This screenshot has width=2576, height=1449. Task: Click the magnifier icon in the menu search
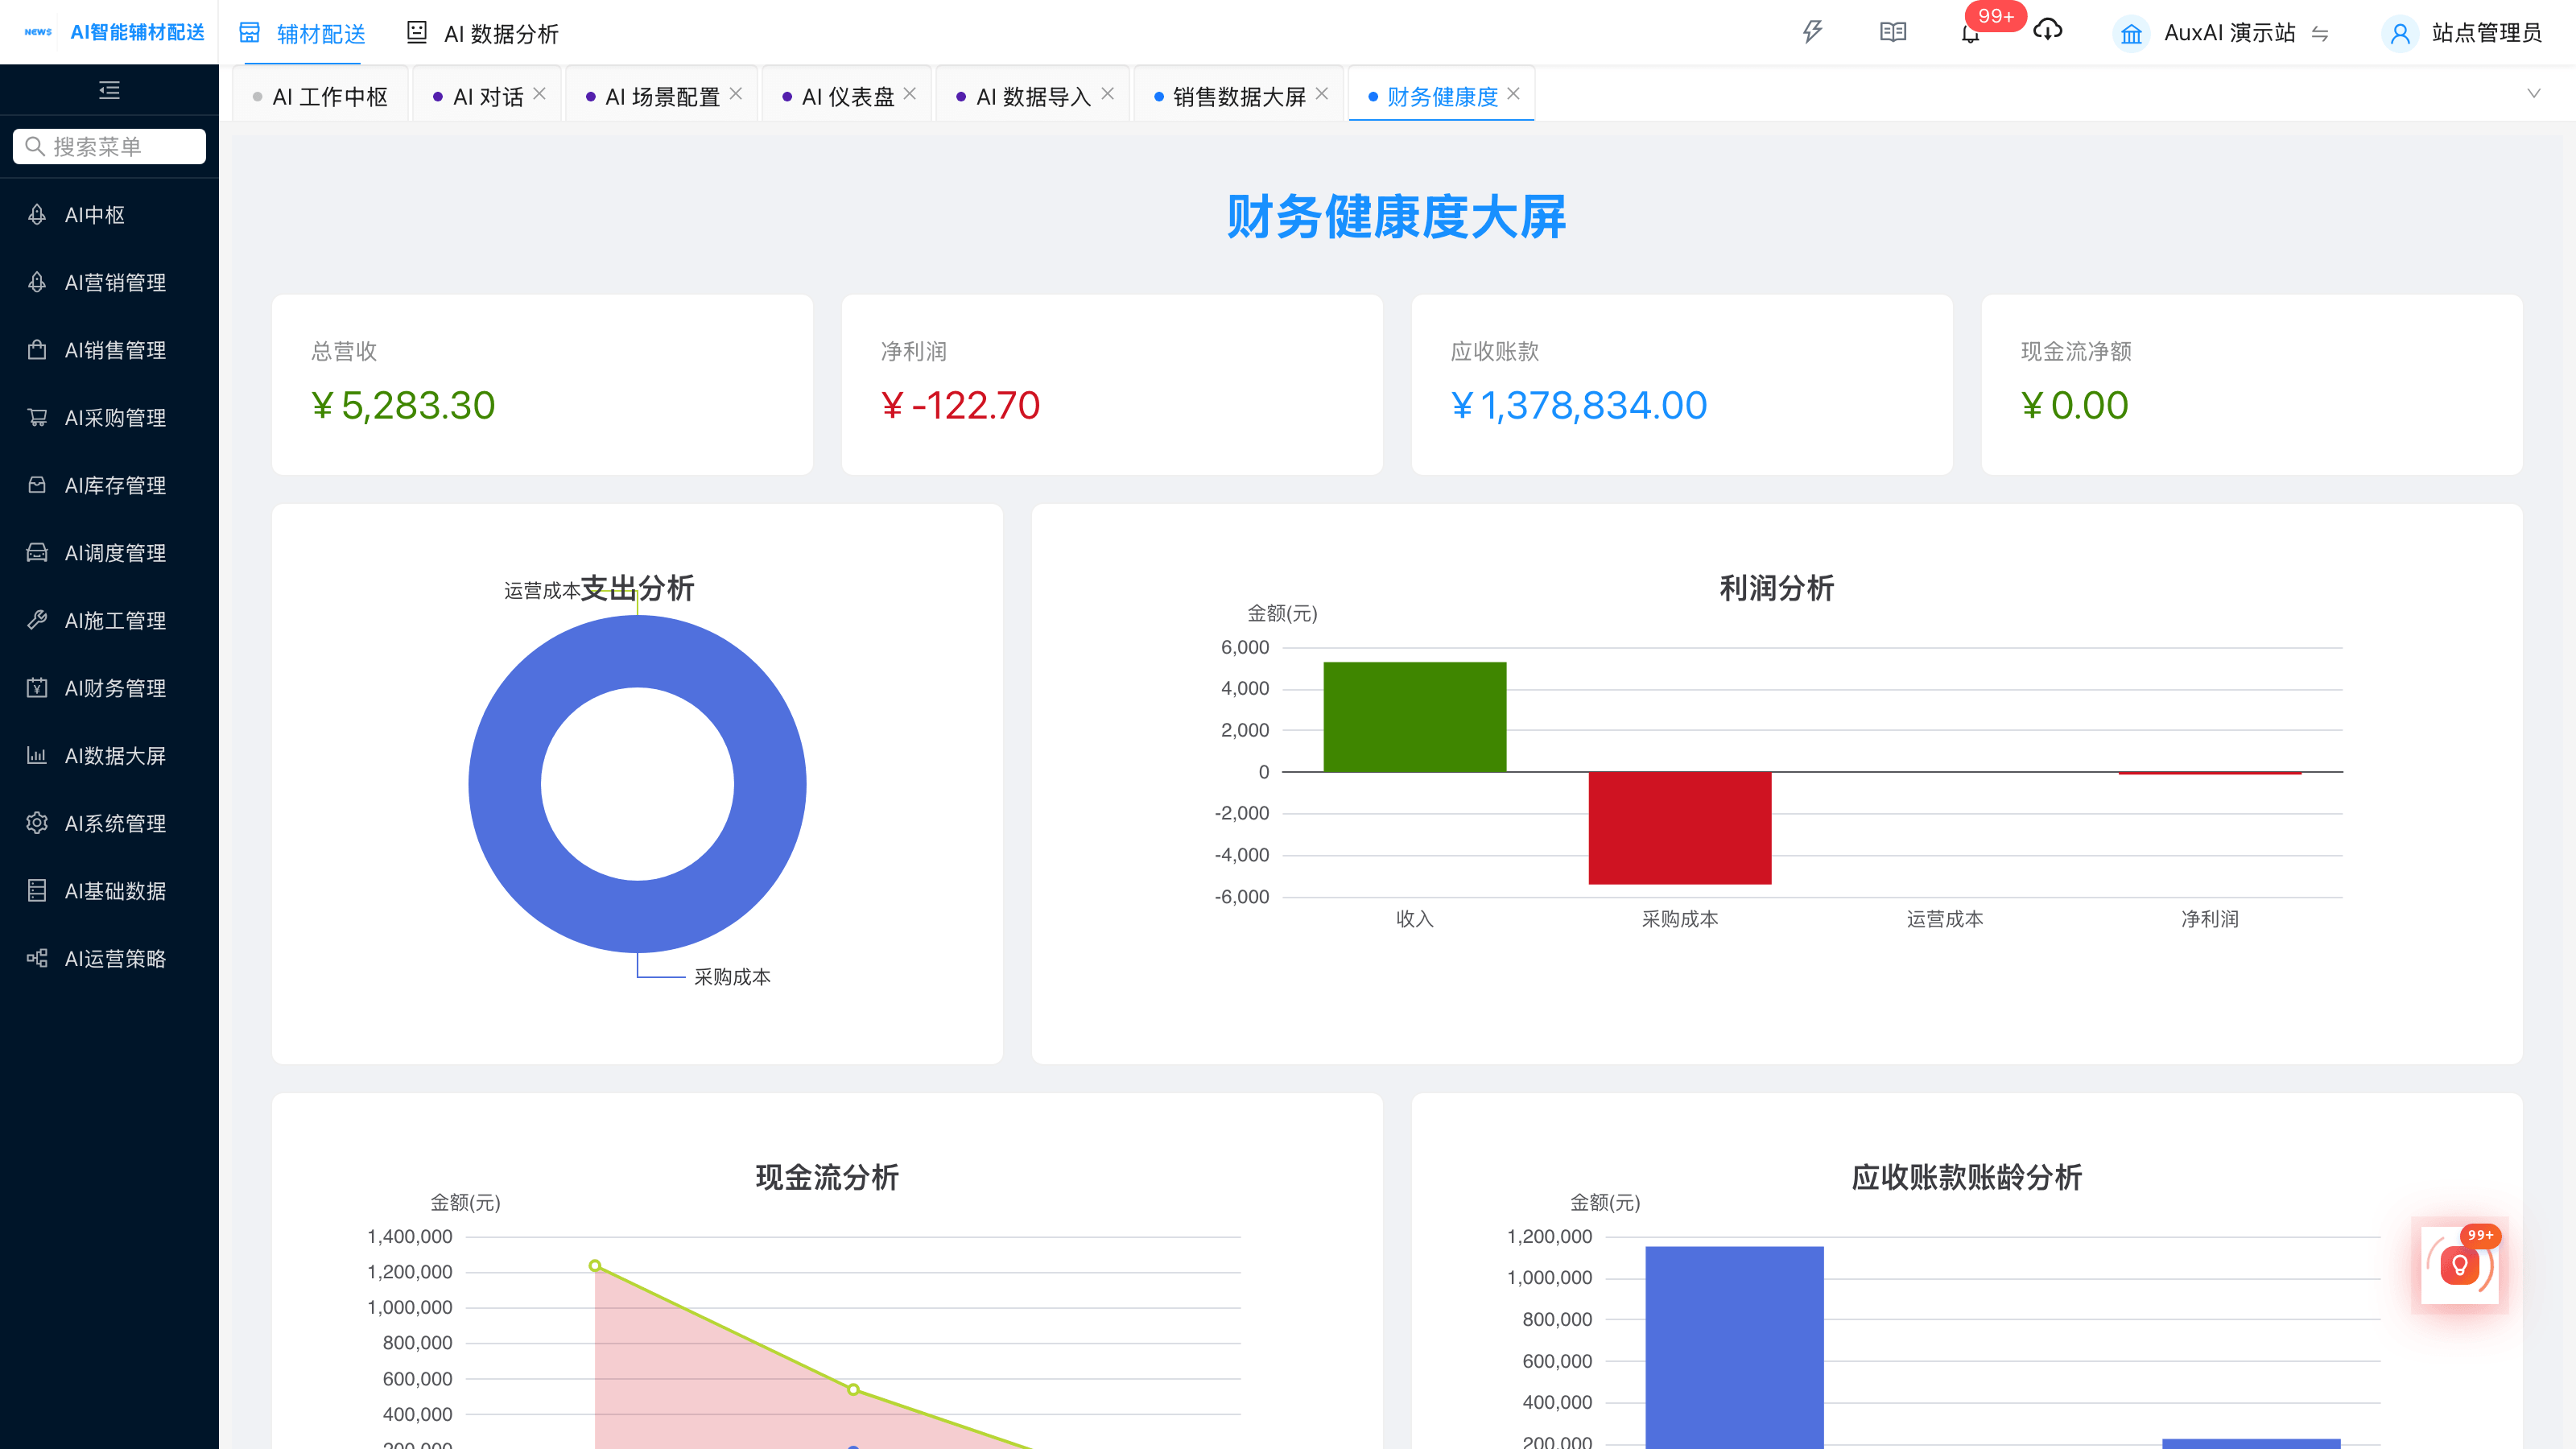point(35,146)
